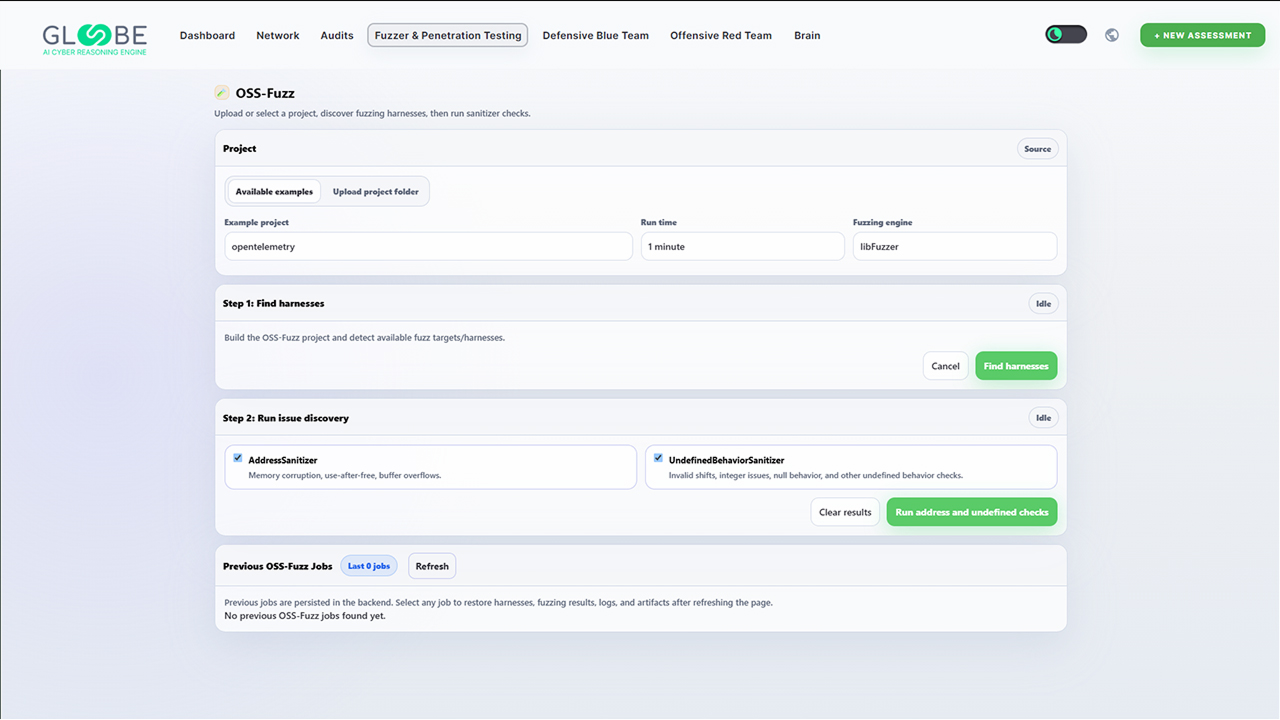Click 'Step 2: Run issue discovery' heading
The image size is (1280, 720).
(286, 418)
